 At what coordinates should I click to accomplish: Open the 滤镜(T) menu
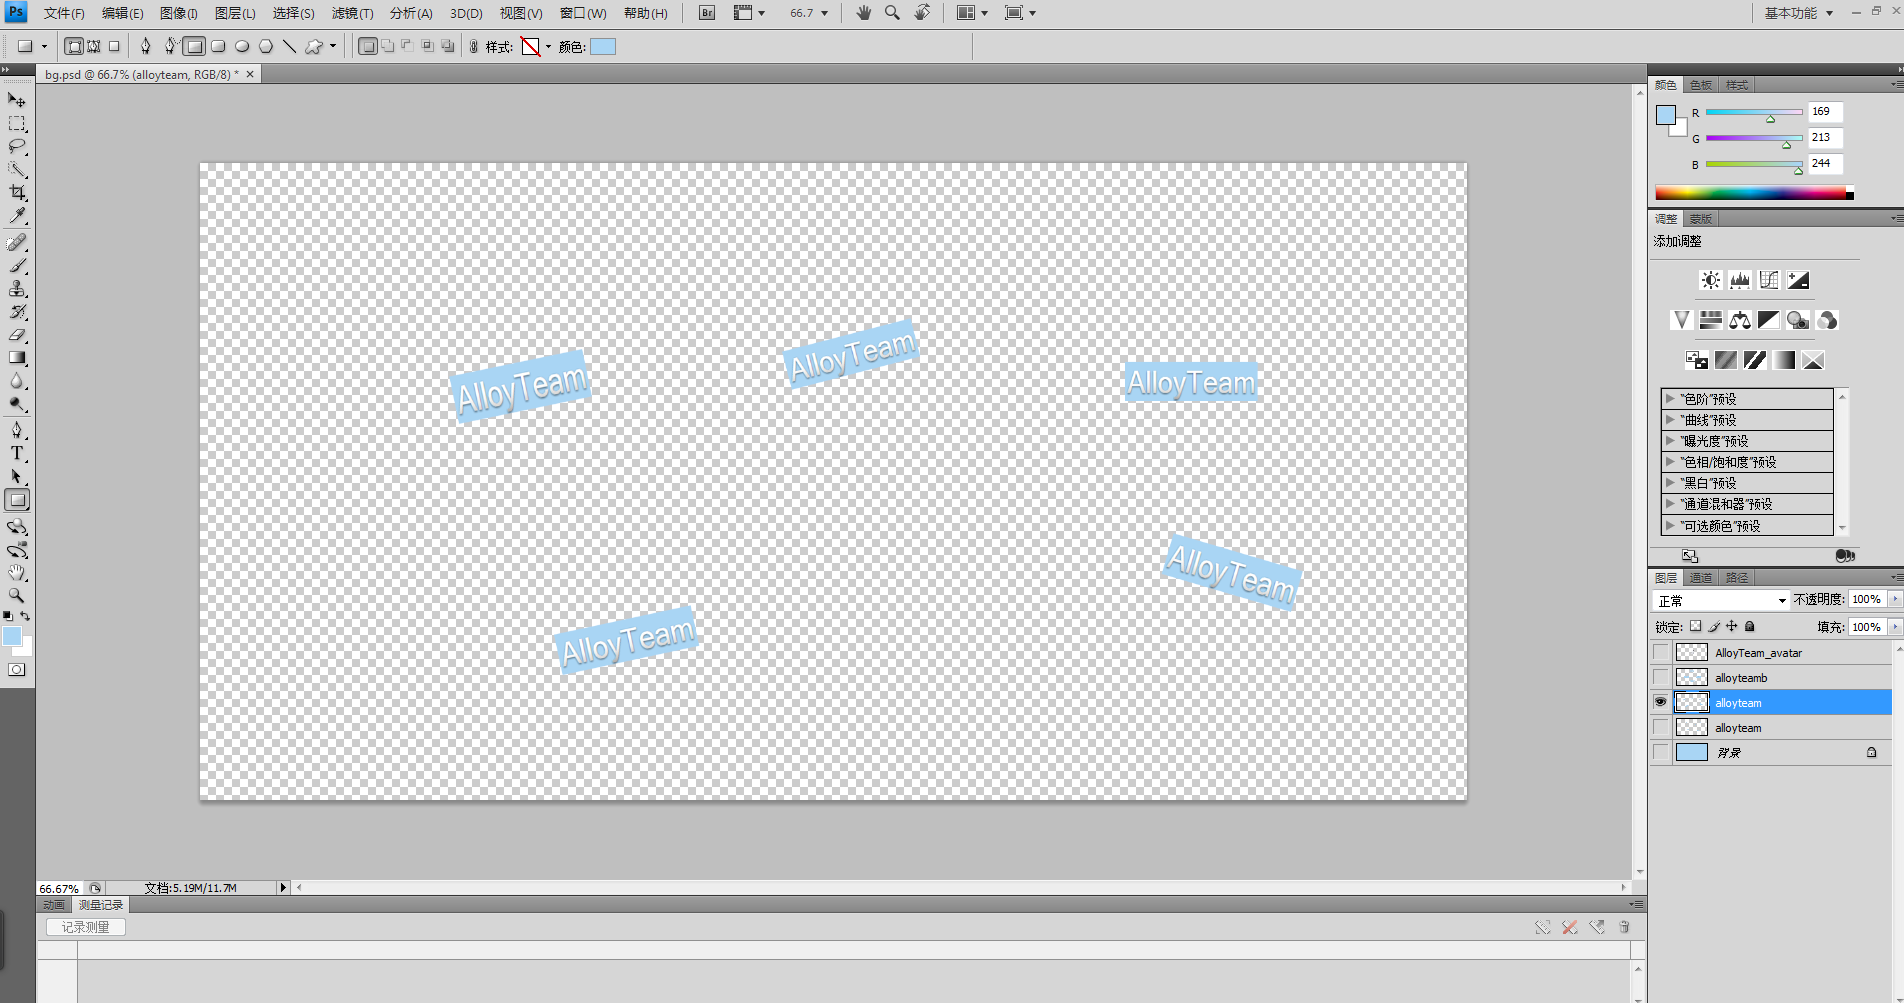click(352, 13)
